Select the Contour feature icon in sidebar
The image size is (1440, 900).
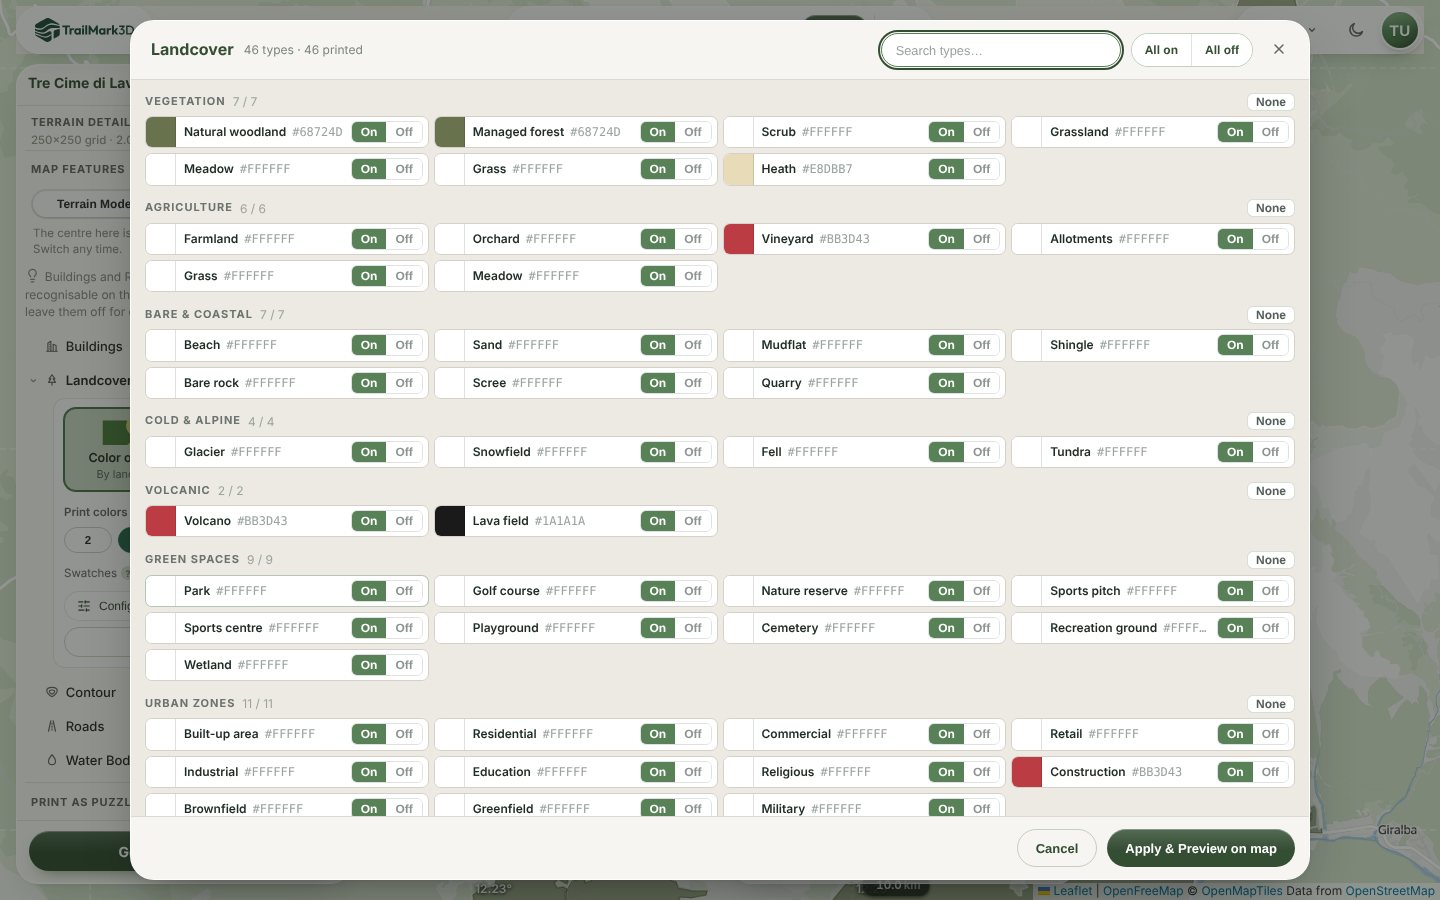52,692
